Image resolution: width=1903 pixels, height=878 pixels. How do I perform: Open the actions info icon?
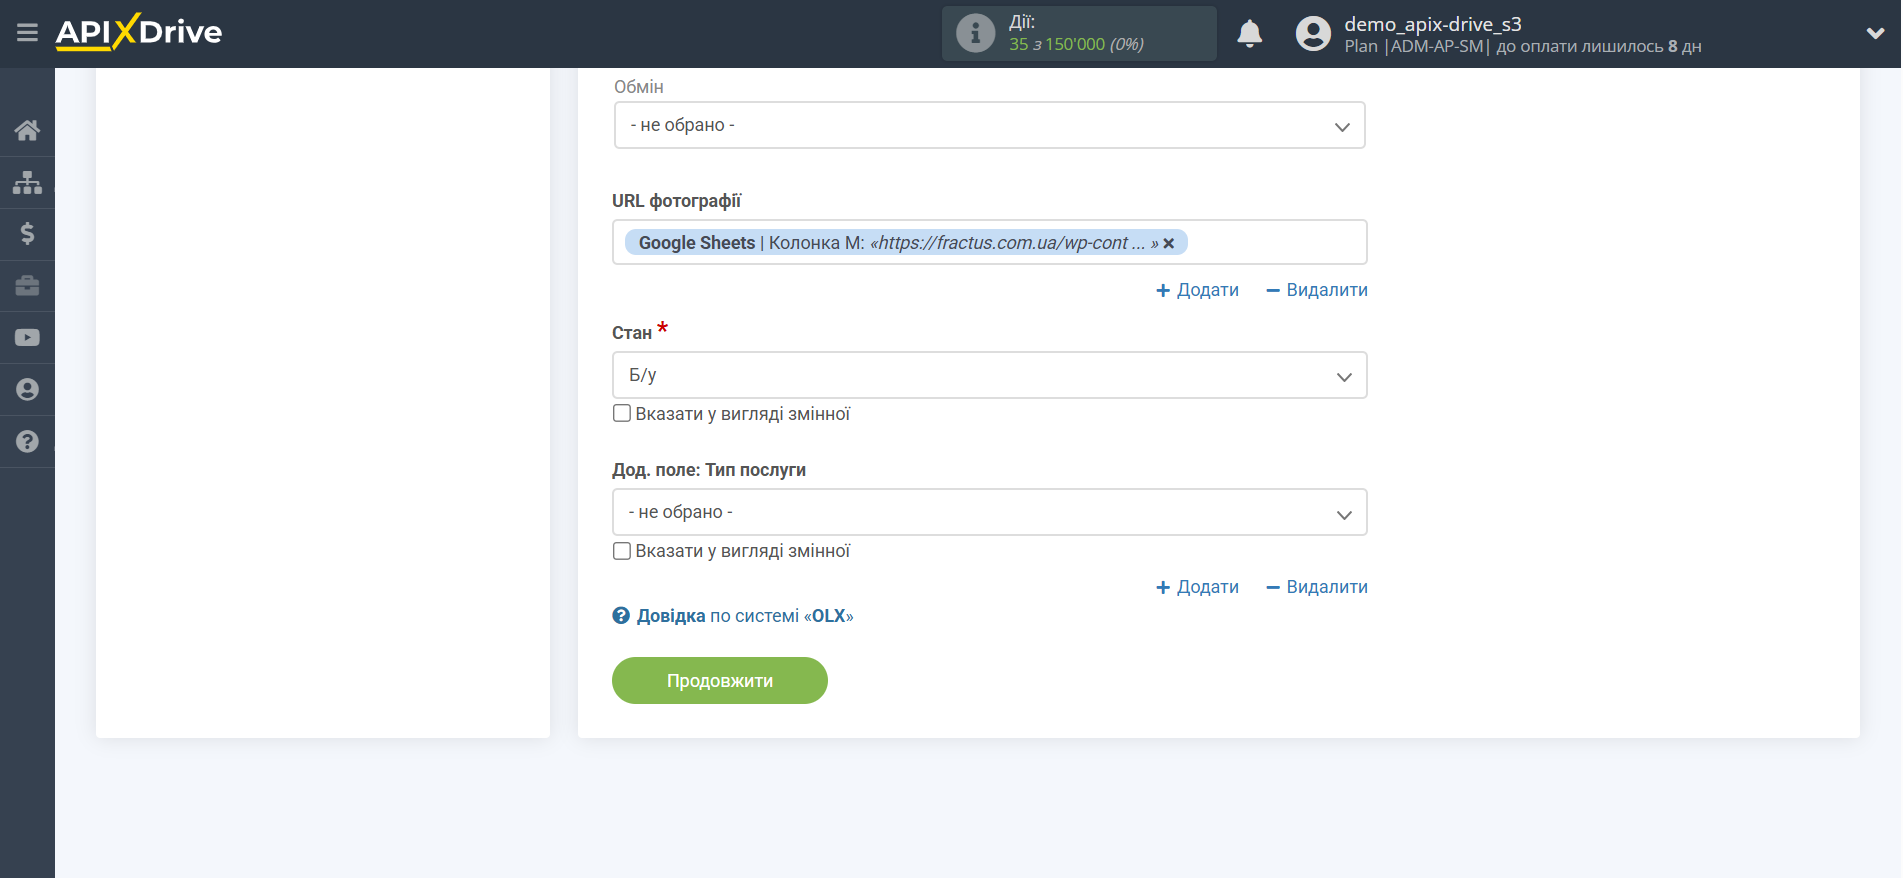[x=975, y=33]
